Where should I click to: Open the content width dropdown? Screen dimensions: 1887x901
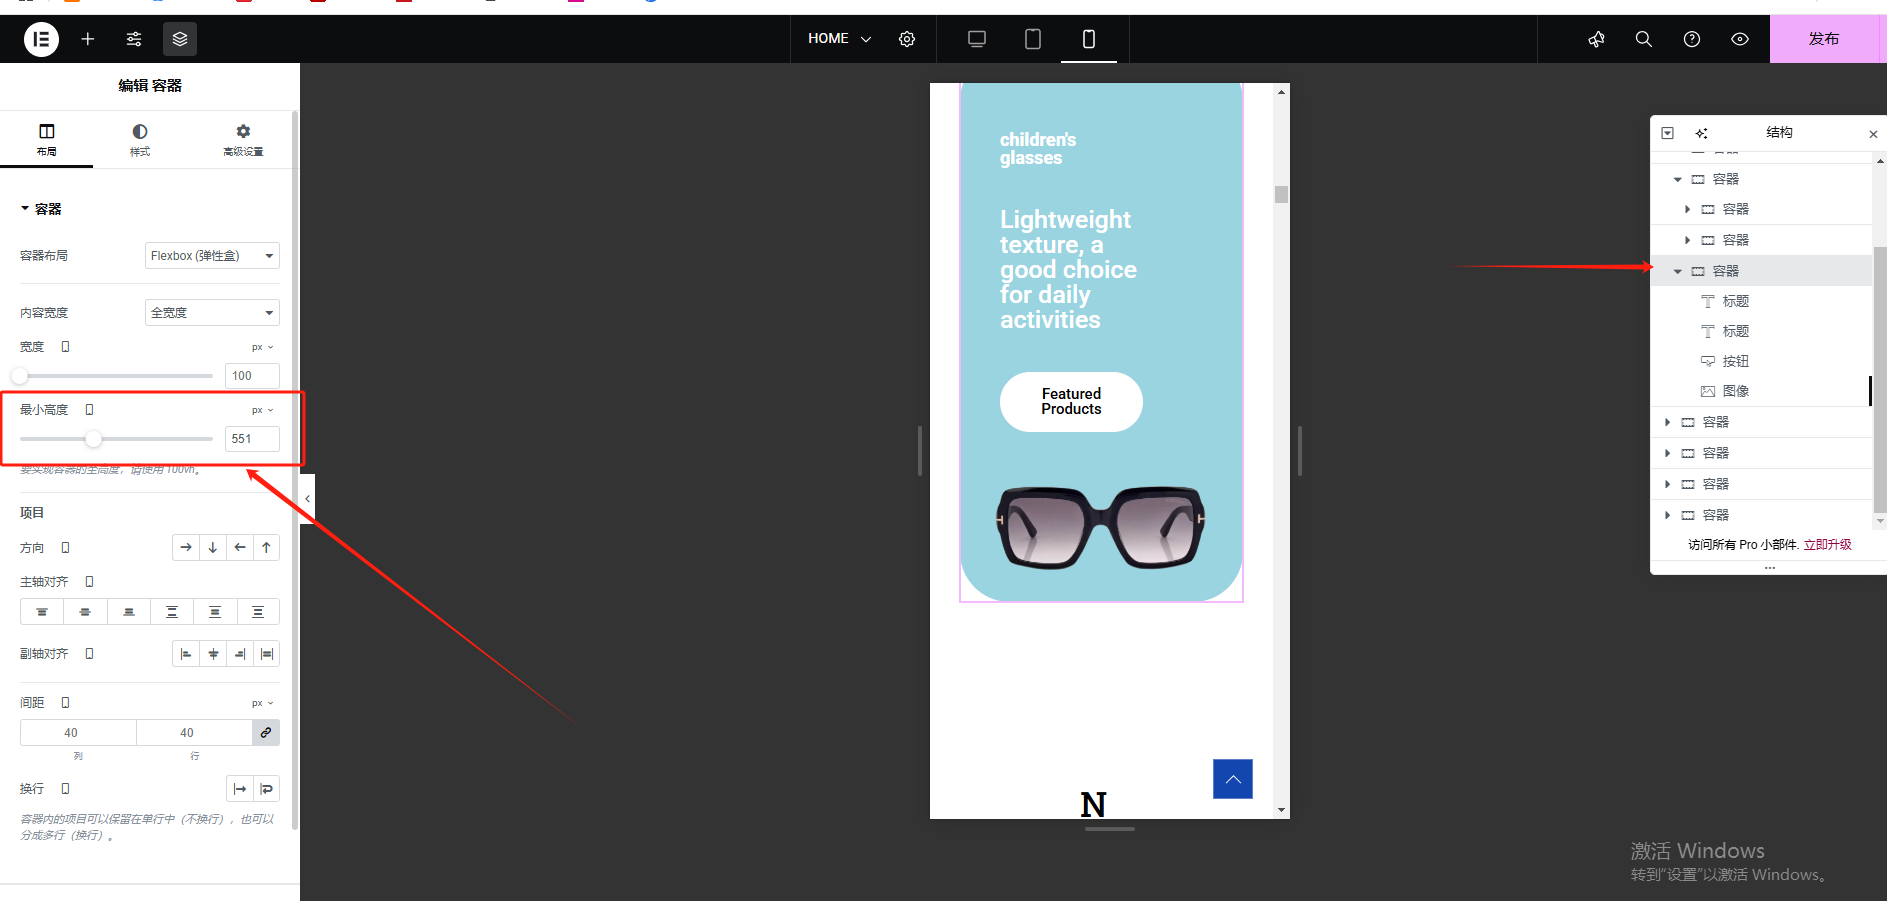(212, 313)
